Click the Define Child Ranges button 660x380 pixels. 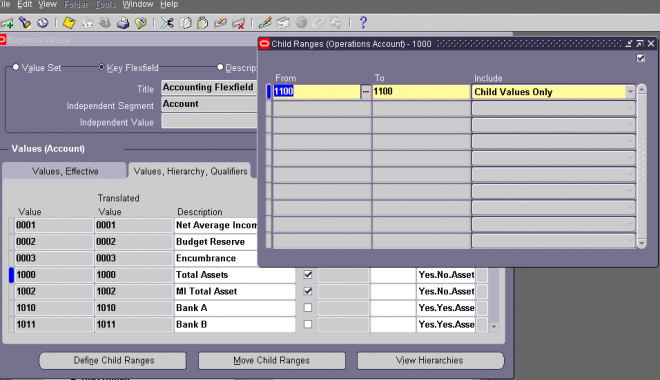pos(113,361)
